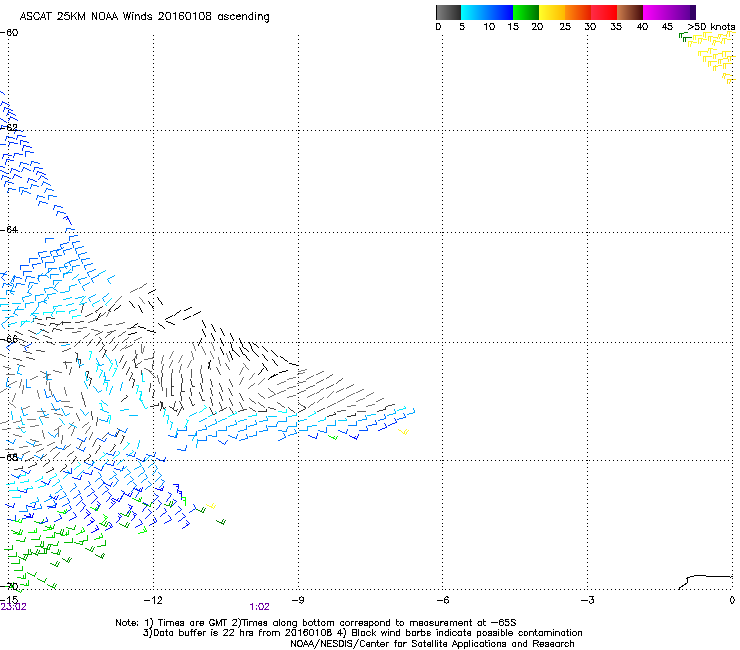This screenshot has width=740, height=650.
Task: Click the purple "23:02" time stamp
Action: point(14,607)
